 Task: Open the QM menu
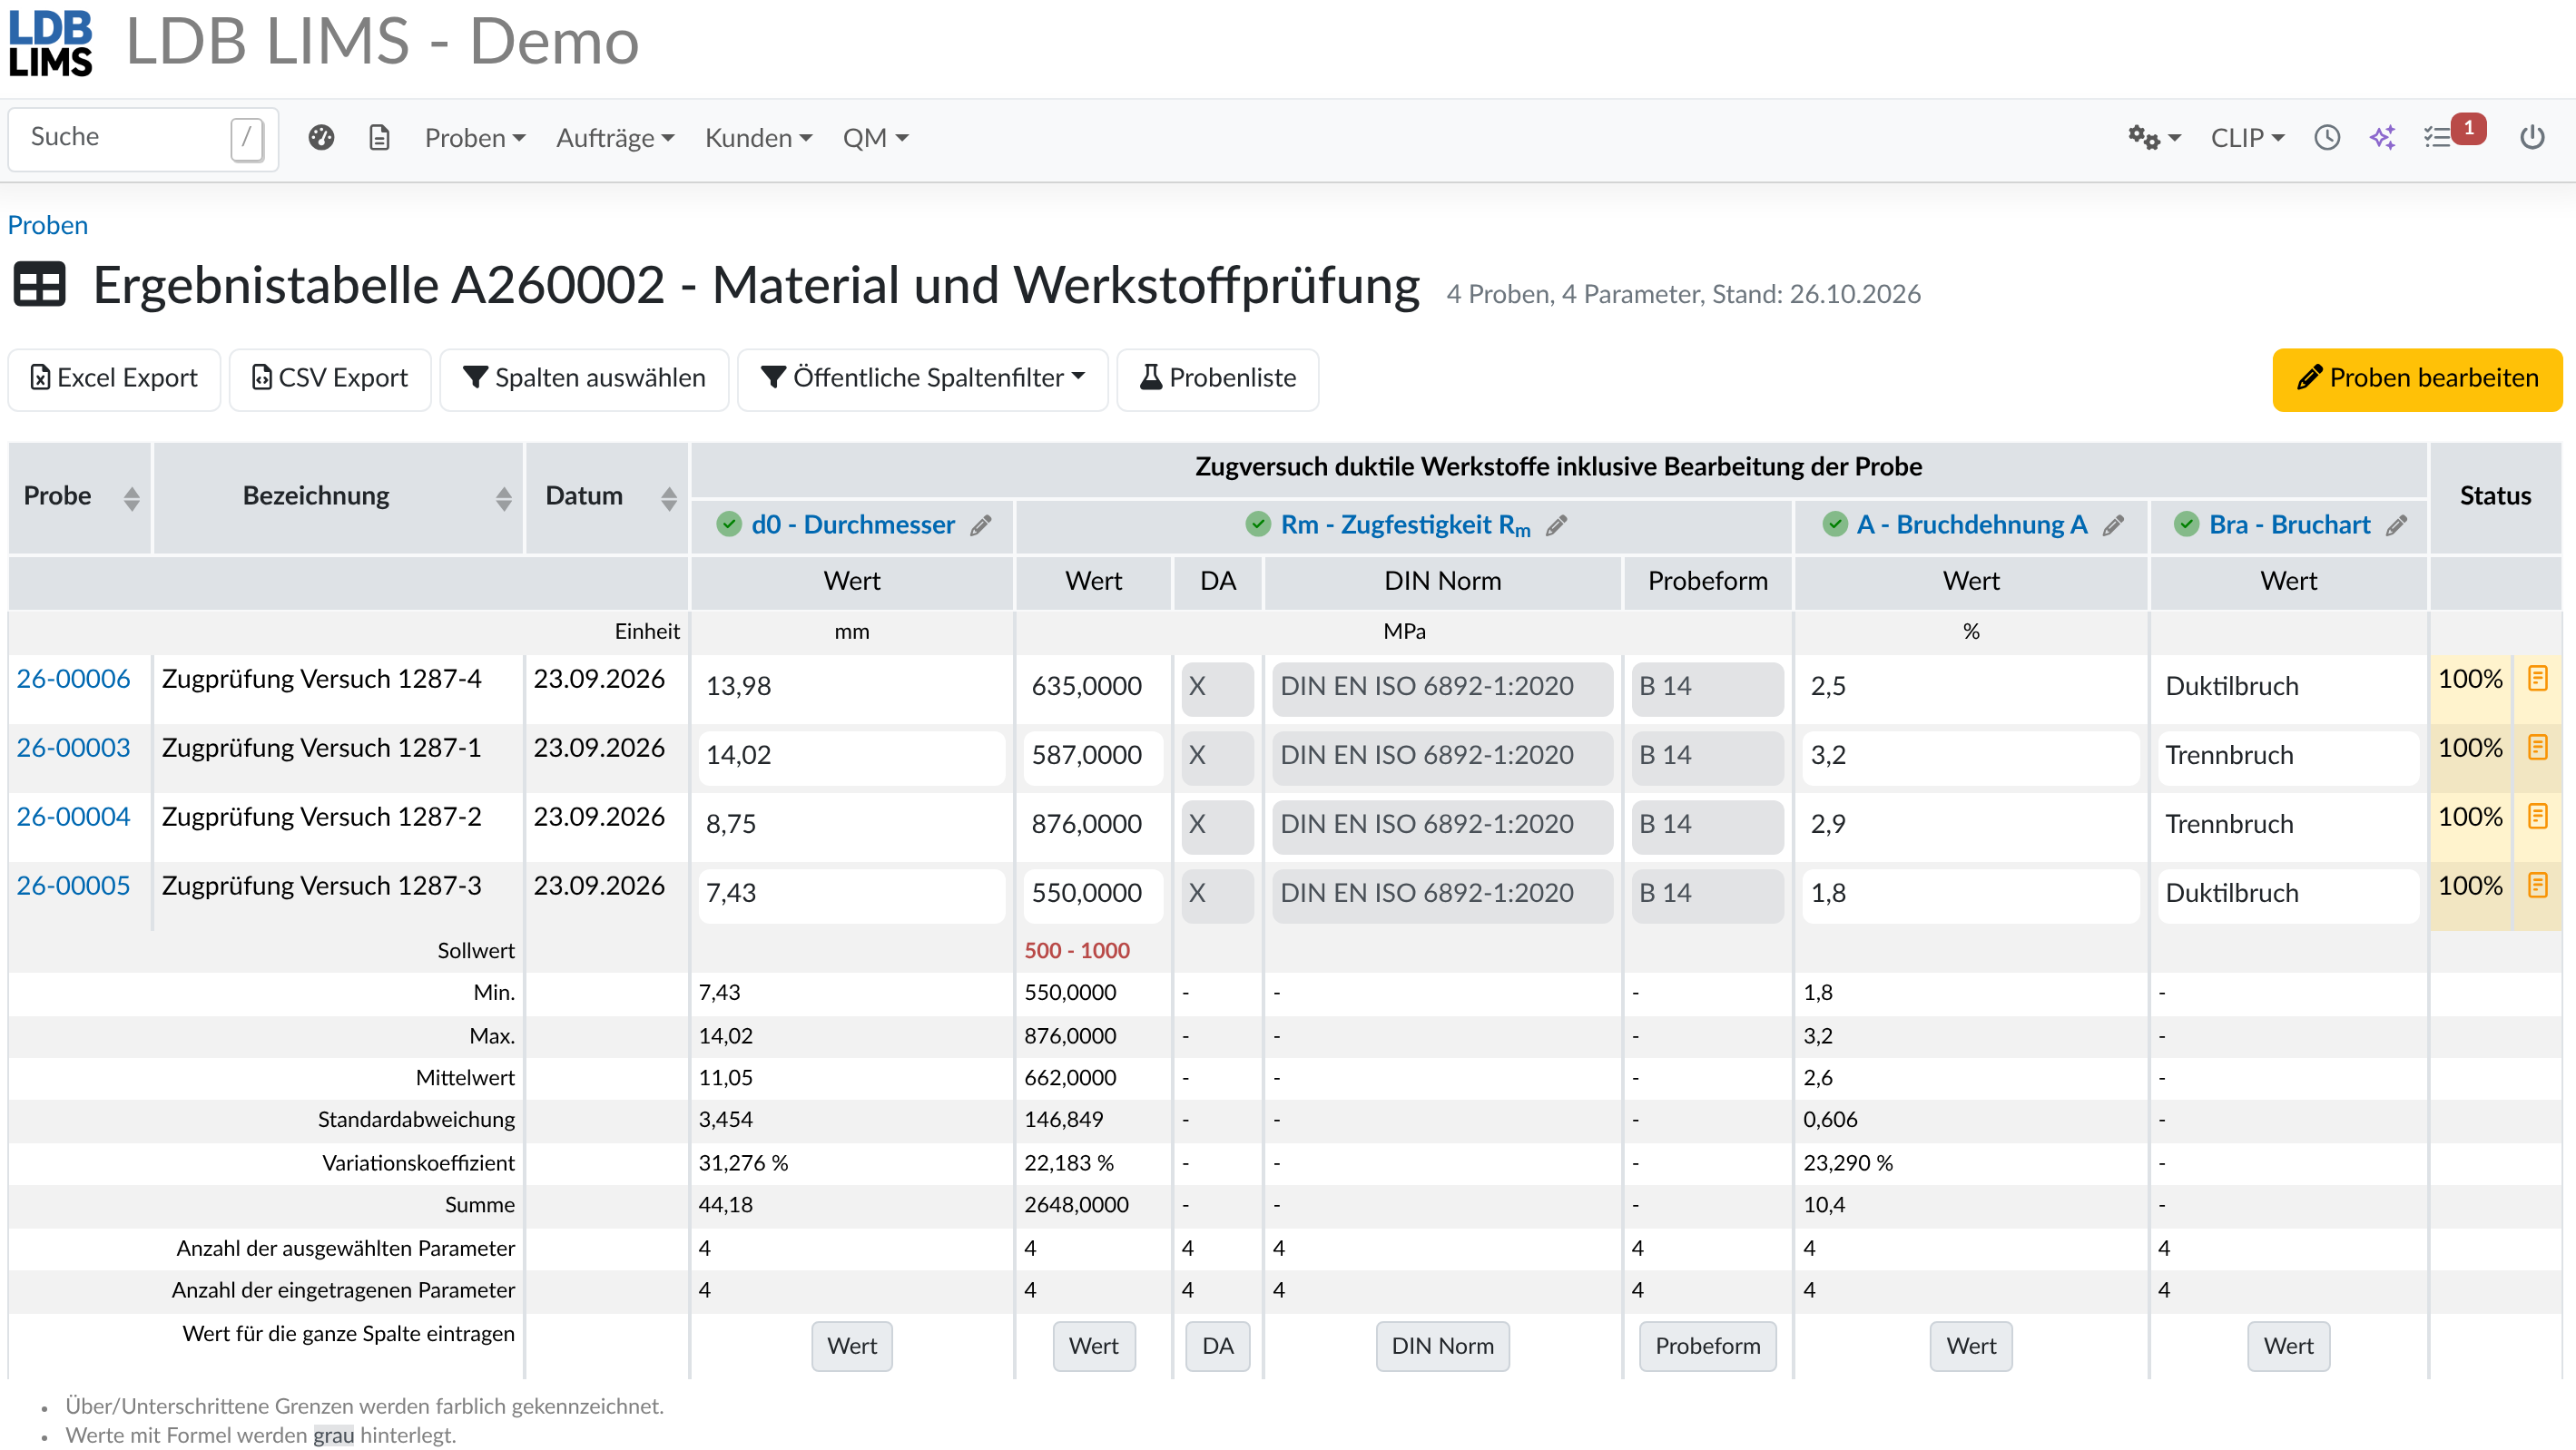876,138
